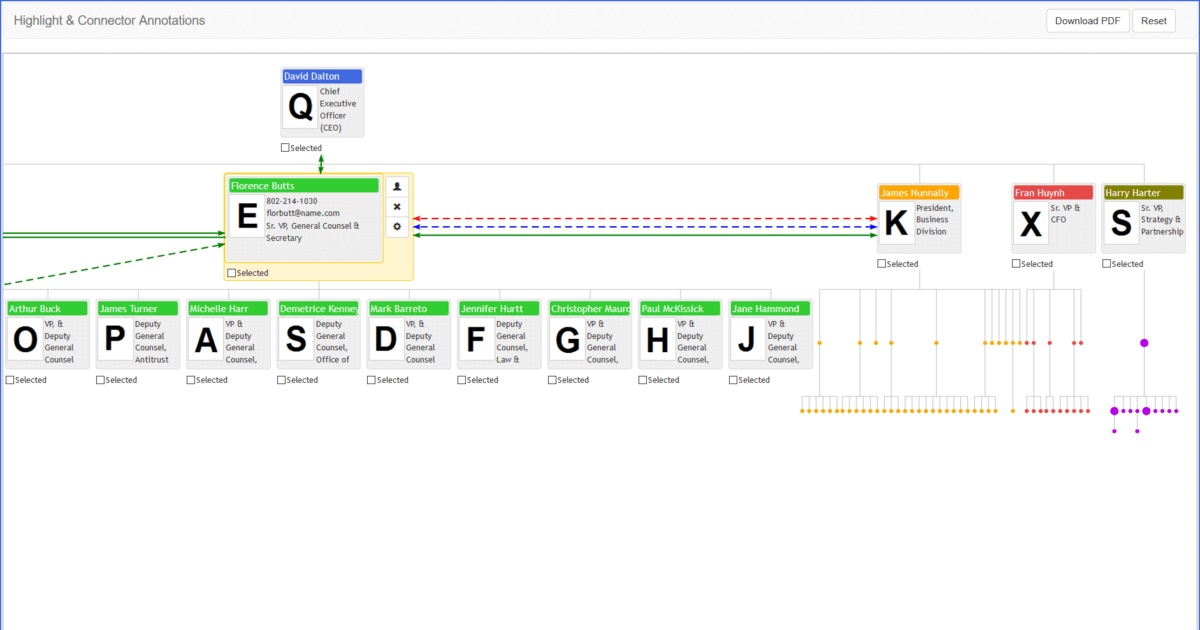Select the Jennifer Hurtt name header
1200x630 pixels.
[x=499, y=309]
